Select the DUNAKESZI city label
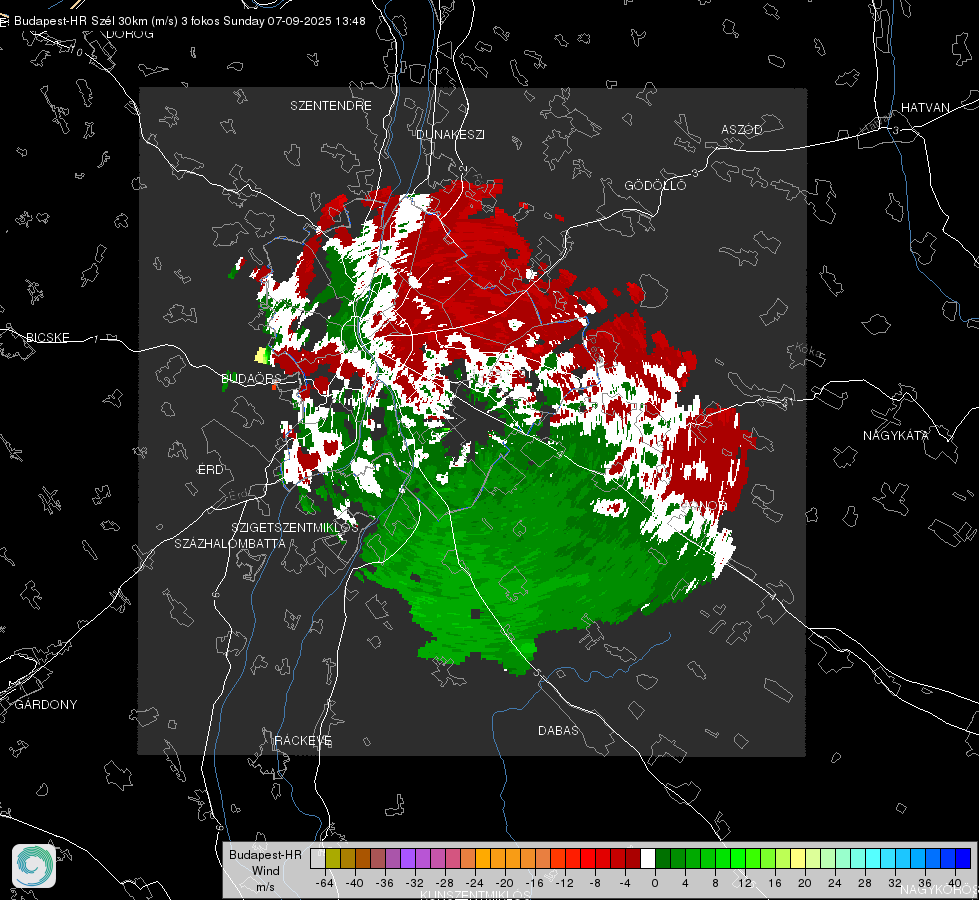 point(450,134)
